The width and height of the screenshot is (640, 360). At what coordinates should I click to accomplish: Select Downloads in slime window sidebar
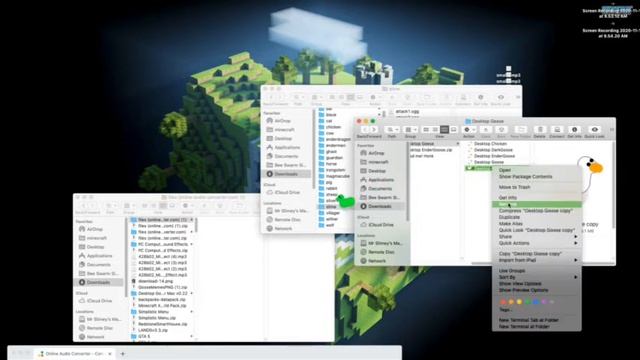pos(285,174)
